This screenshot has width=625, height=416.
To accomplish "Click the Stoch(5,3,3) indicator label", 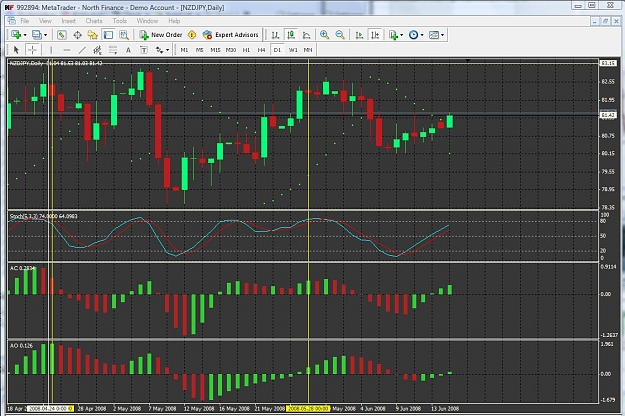I will (x=43, y=216).
